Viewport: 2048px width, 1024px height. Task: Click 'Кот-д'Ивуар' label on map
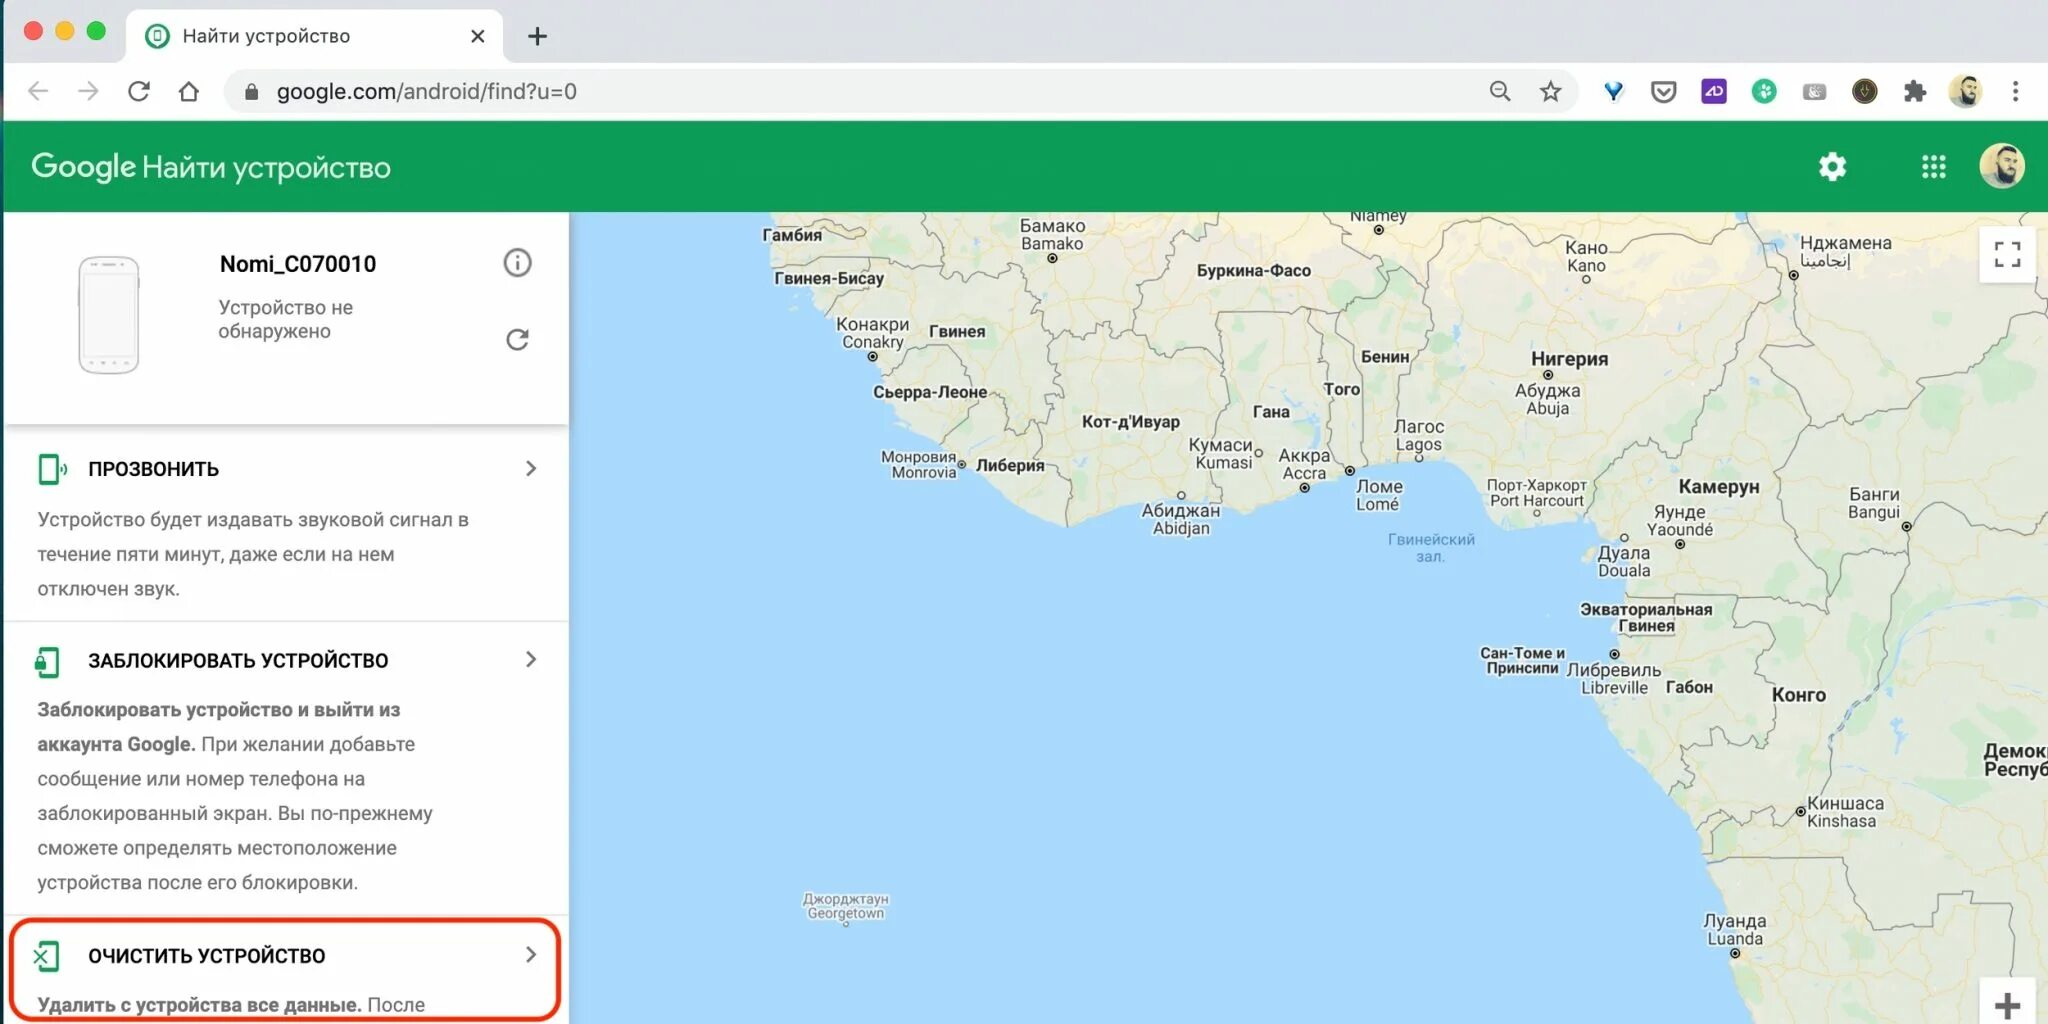(x=1131, y=422)
